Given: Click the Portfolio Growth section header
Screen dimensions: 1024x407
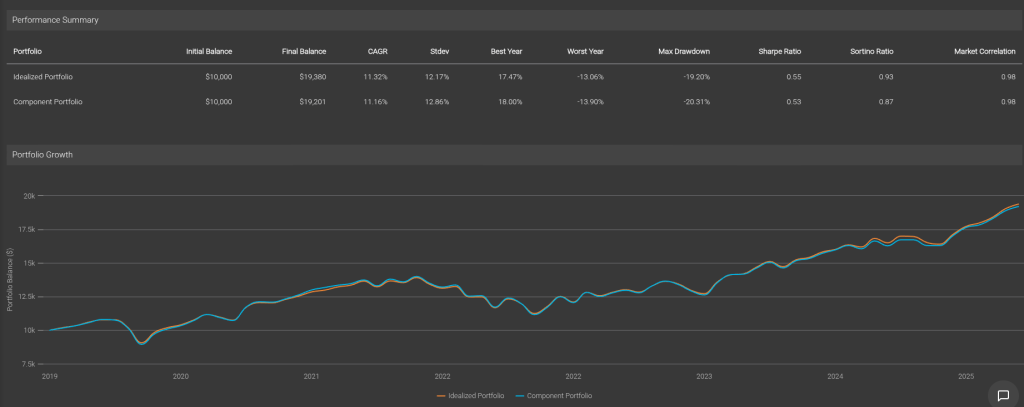Looking at the screenshot, I should coord(42,155).
